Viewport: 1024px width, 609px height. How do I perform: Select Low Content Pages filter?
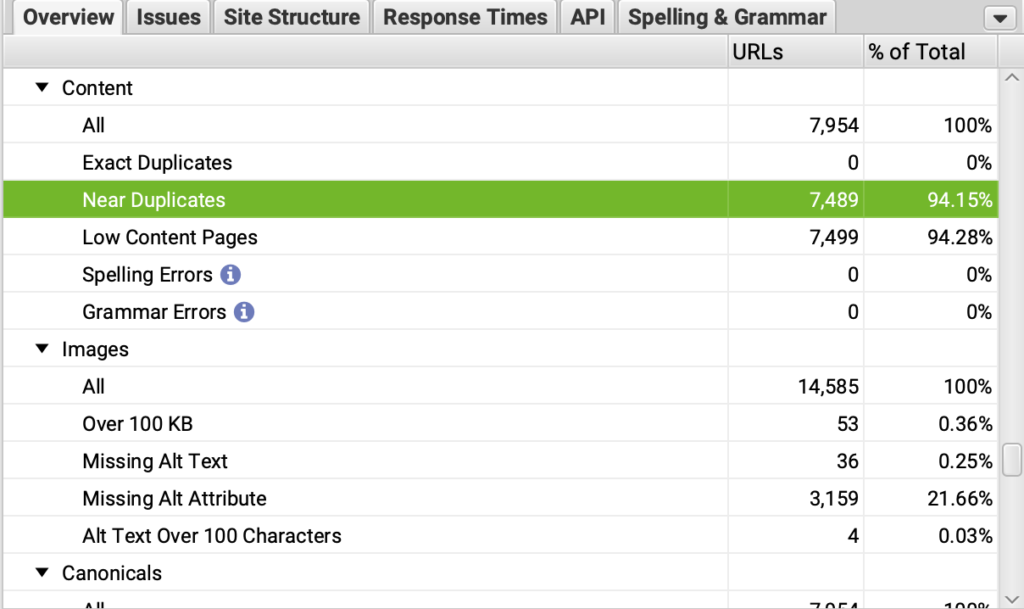point(170,238)
